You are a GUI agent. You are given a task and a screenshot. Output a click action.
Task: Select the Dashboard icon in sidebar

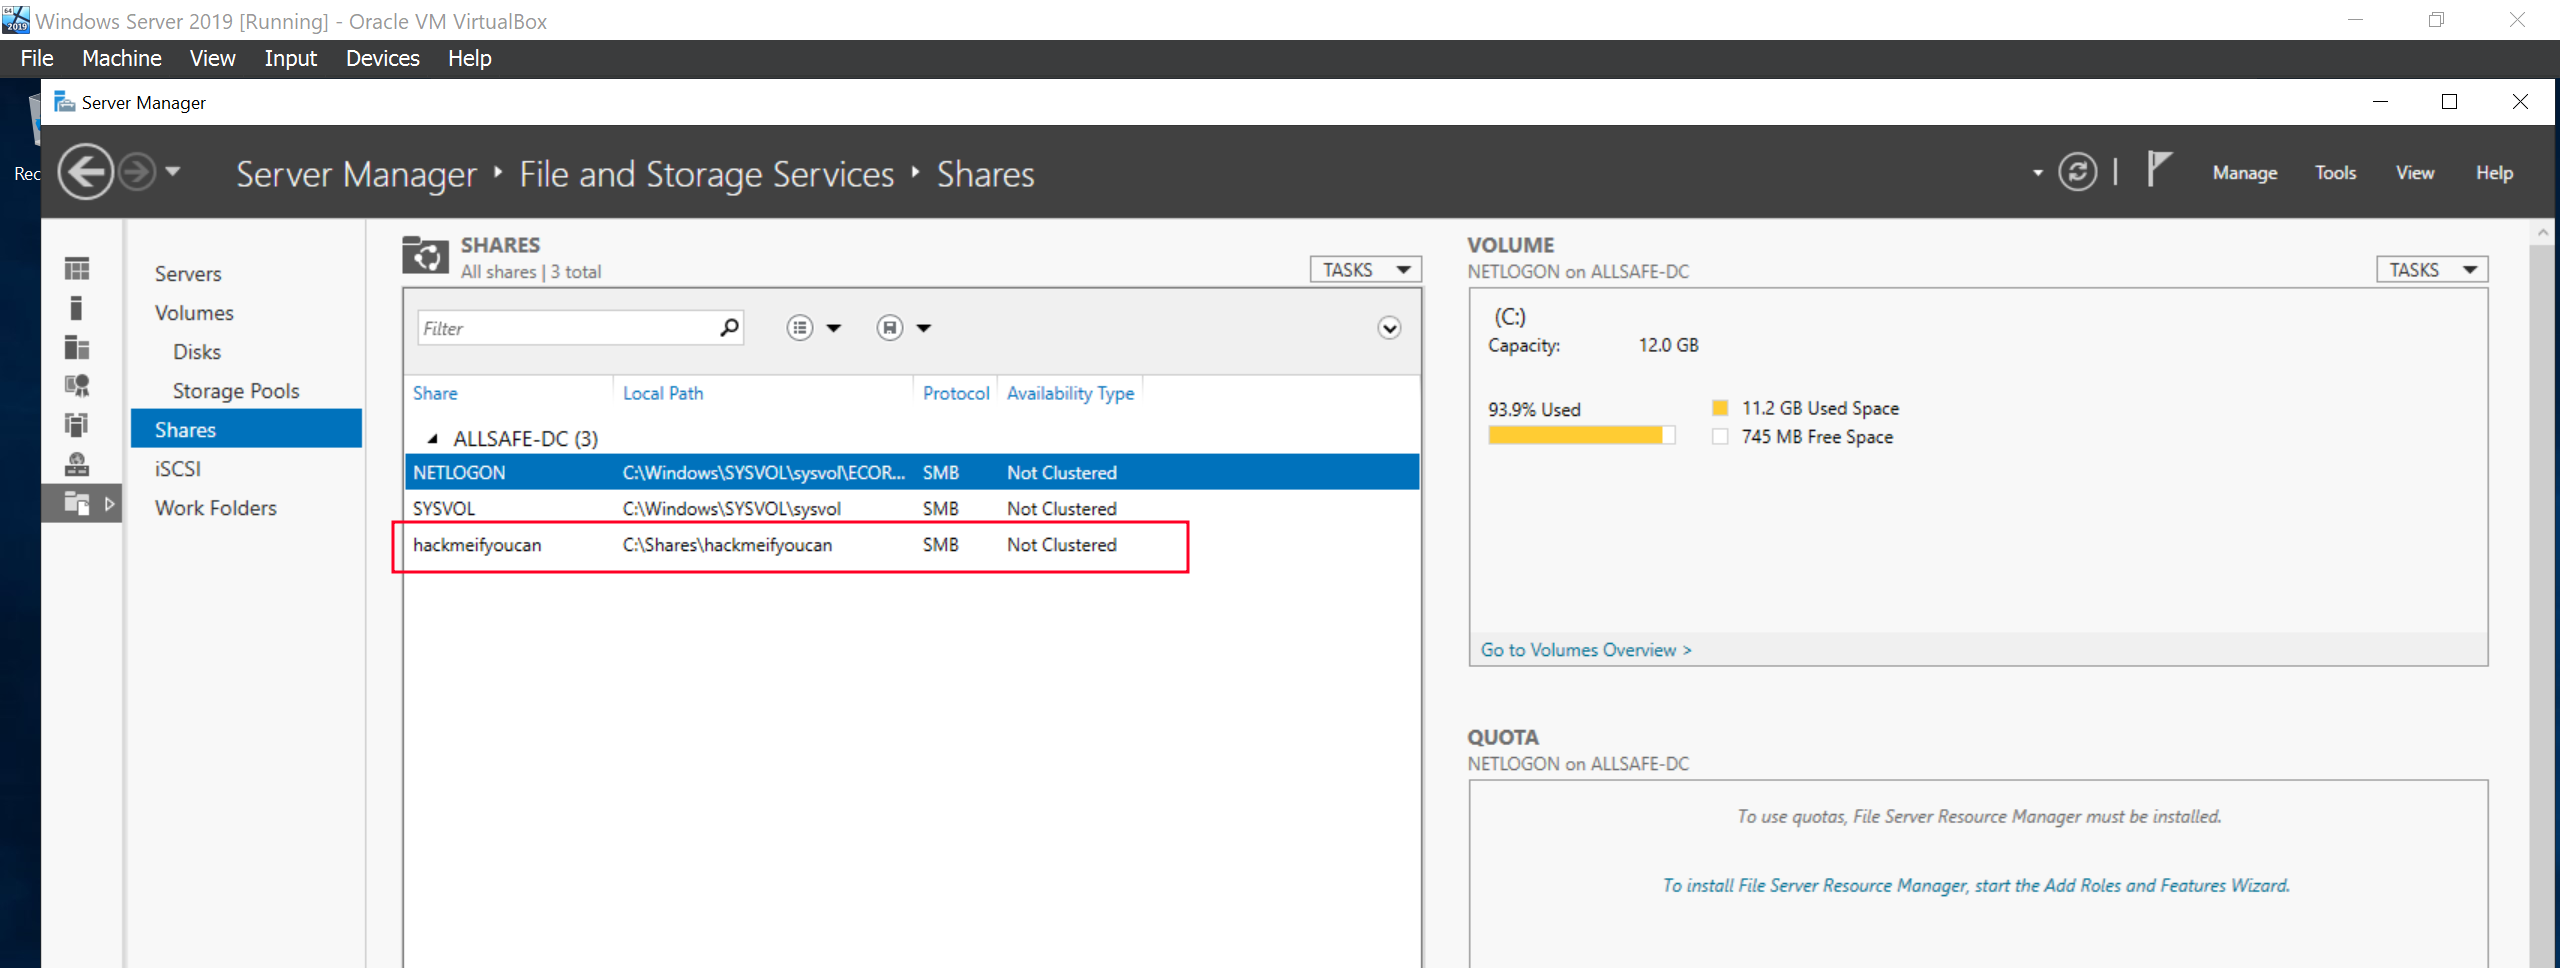[77, 268]
